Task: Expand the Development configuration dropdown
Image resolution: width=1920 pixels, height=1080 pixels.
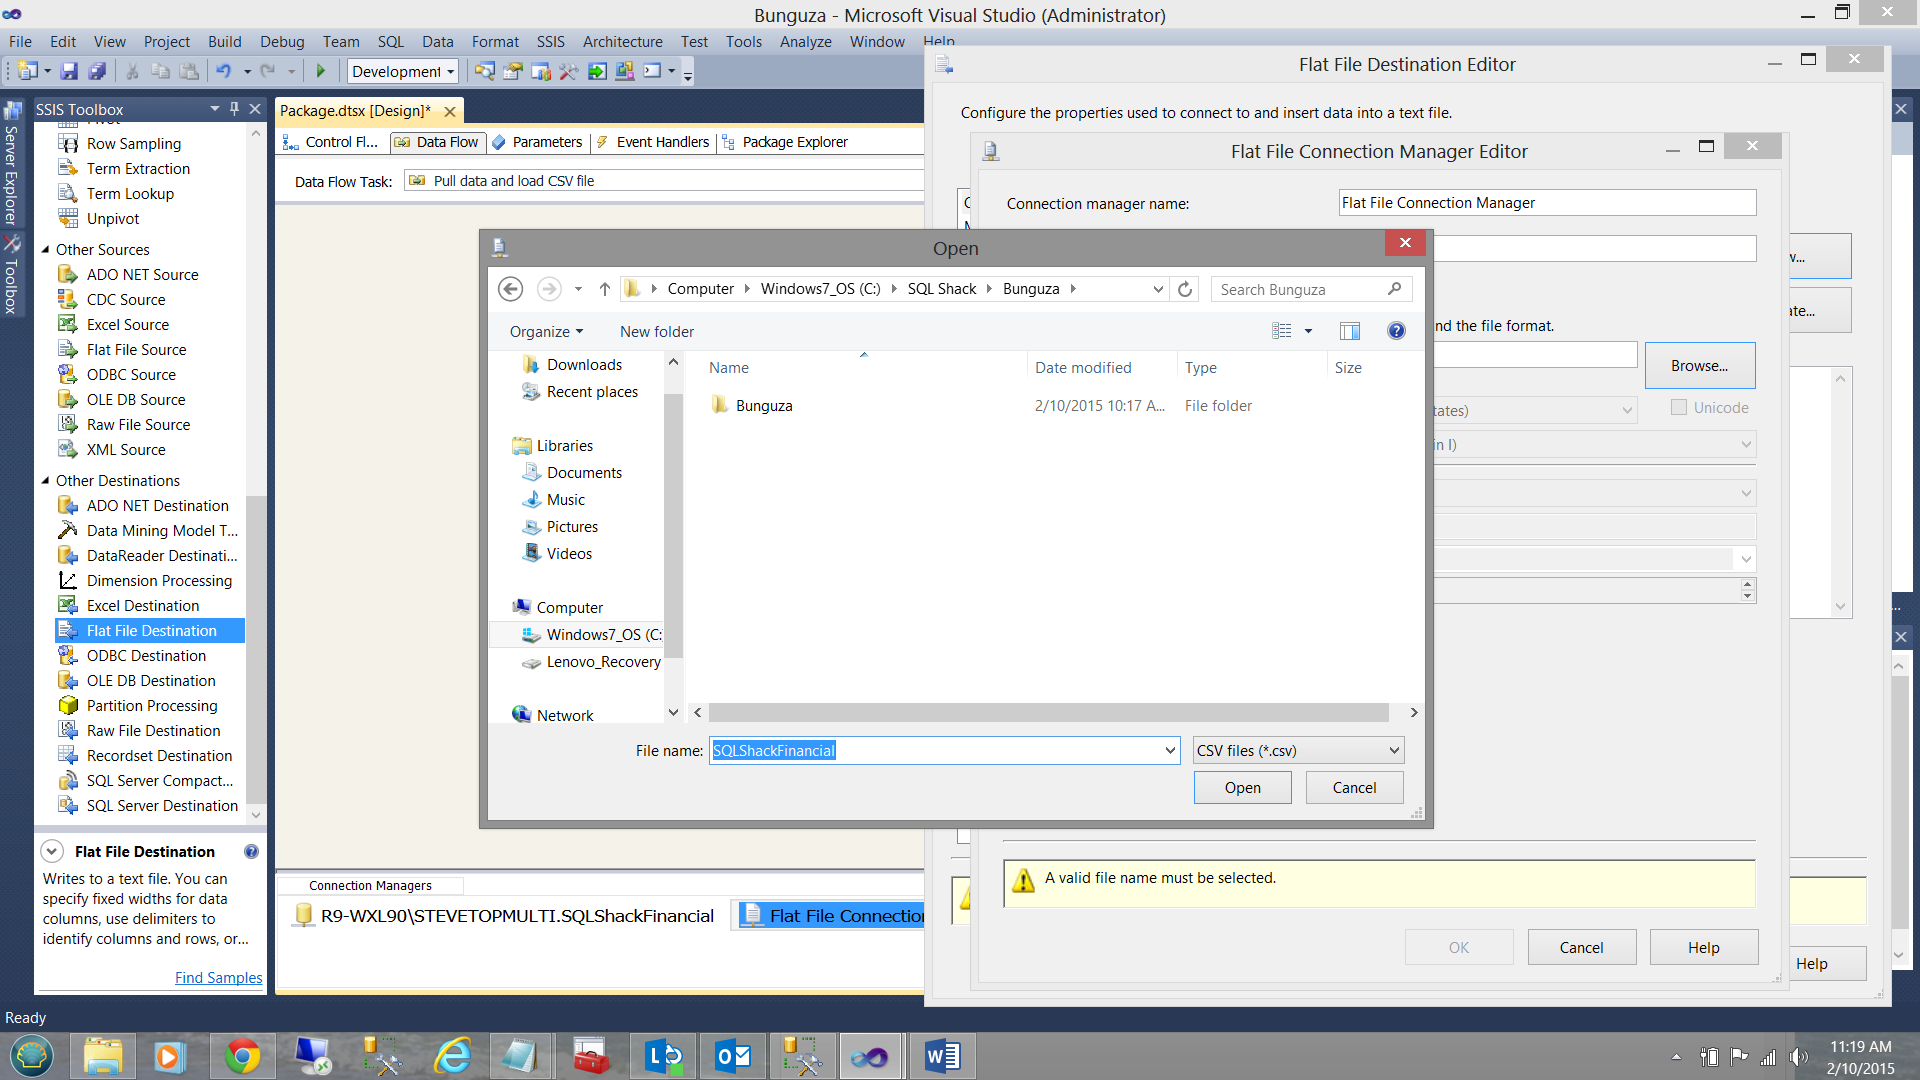Action: (450, 71)
